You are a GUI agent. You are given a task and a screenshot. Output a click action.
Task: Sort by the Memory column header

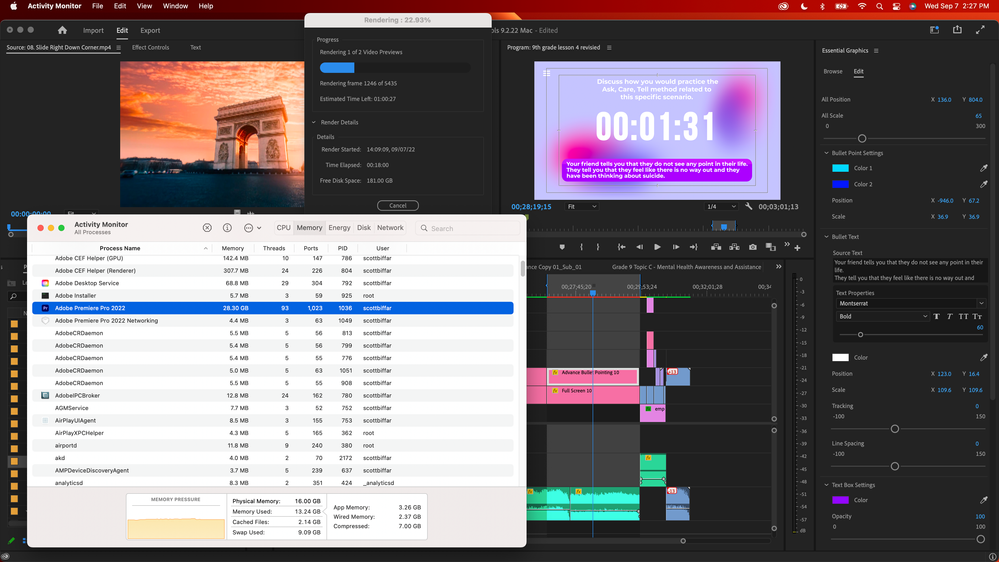(x=233, y=249)
